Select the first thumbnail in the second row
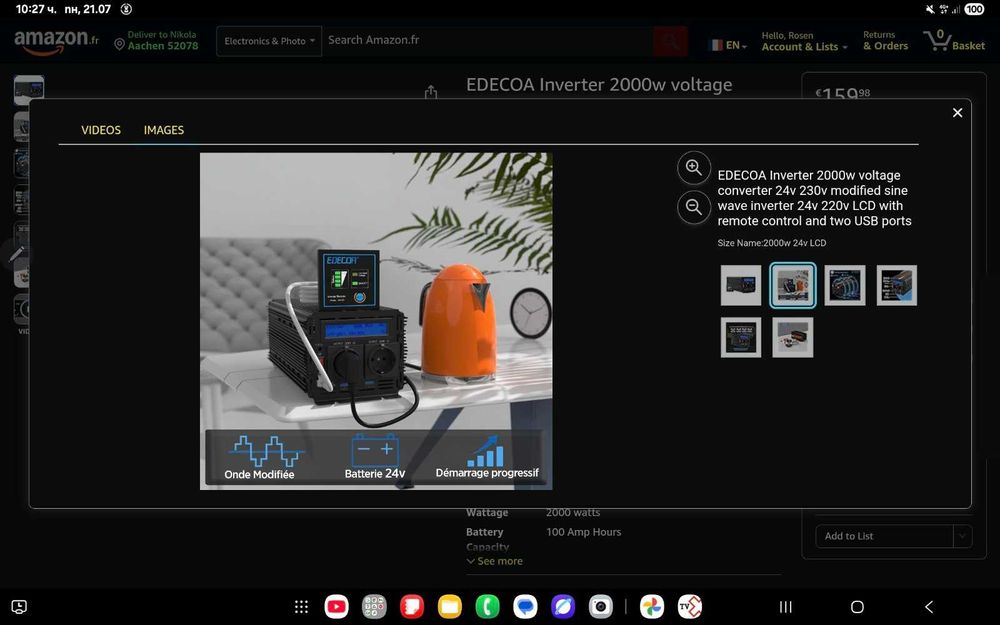Image resolution: width=1000 pixels, height=625 pixels. [x=740, y=337]
